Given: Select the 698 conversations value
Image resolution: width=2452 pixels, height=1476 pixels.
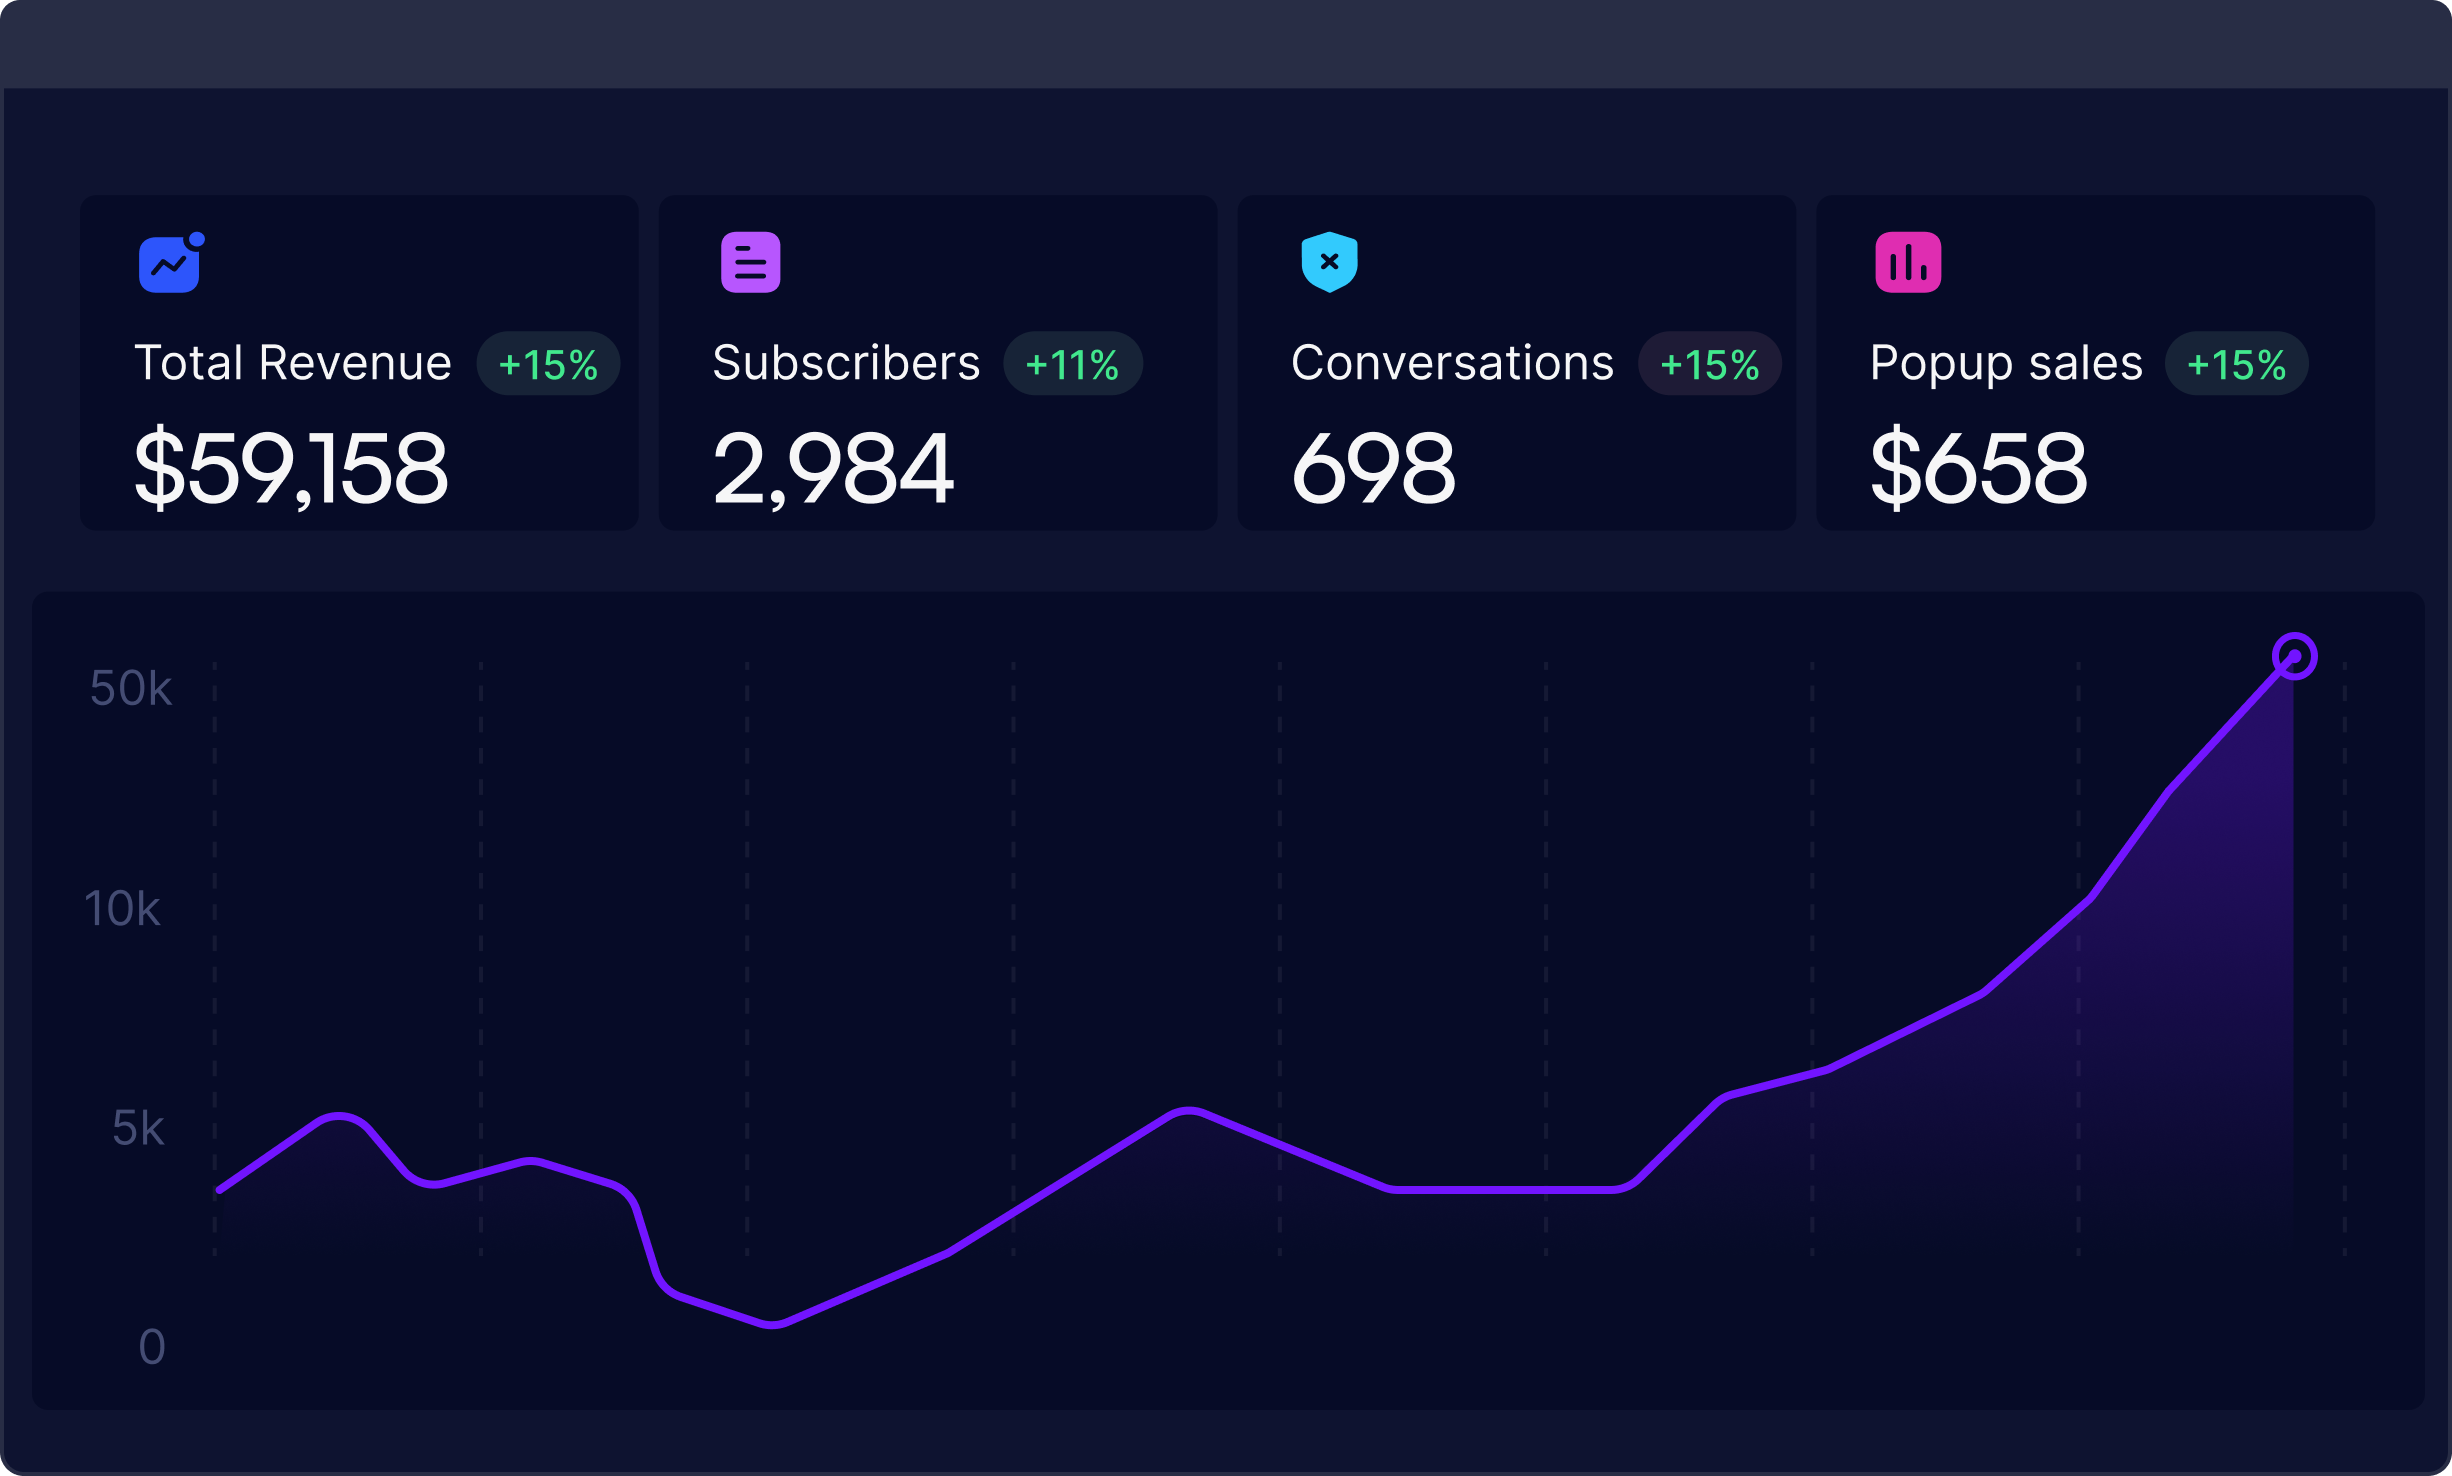Looking at the screenshot, I should (1374, 468).
